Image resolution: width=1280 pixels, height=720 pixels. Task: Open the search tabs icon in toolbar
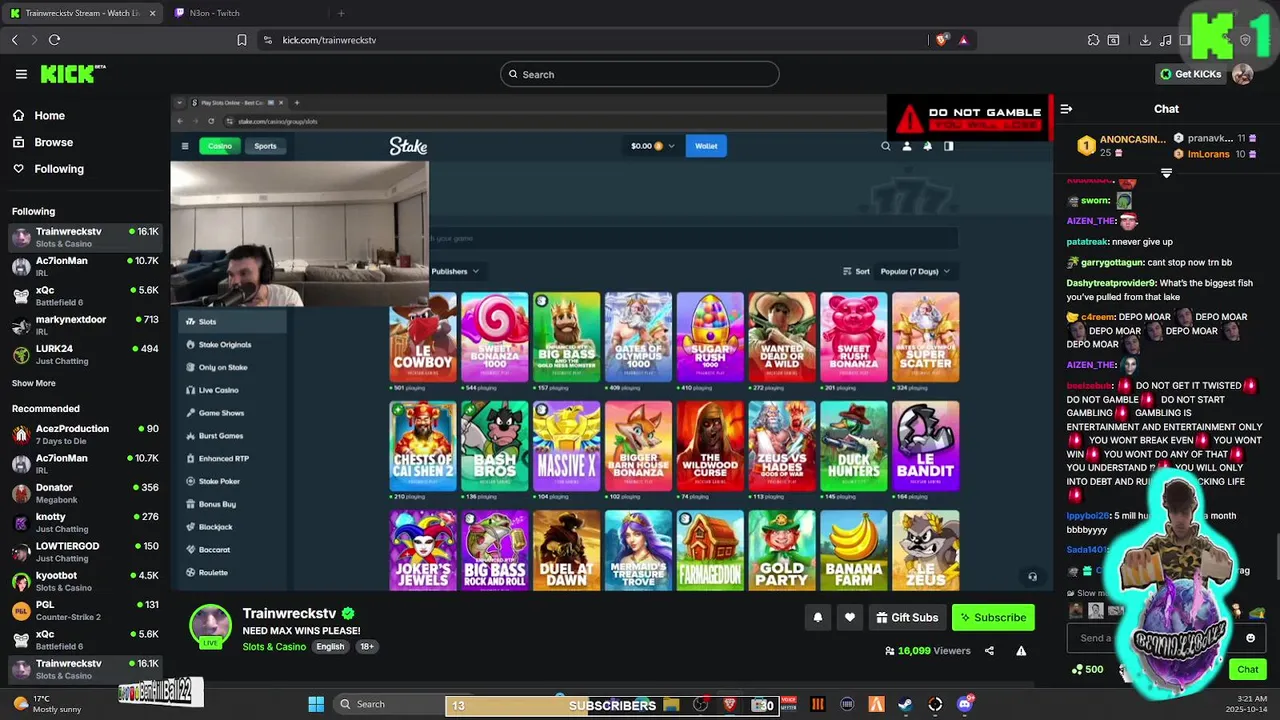[1113, 40]
